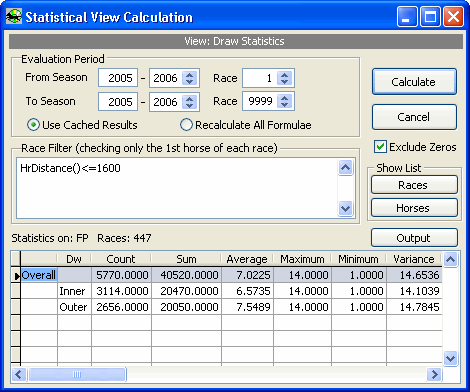
Task: Click the Inner variance cell 14.1039
Action: click(x=414, y=291)
